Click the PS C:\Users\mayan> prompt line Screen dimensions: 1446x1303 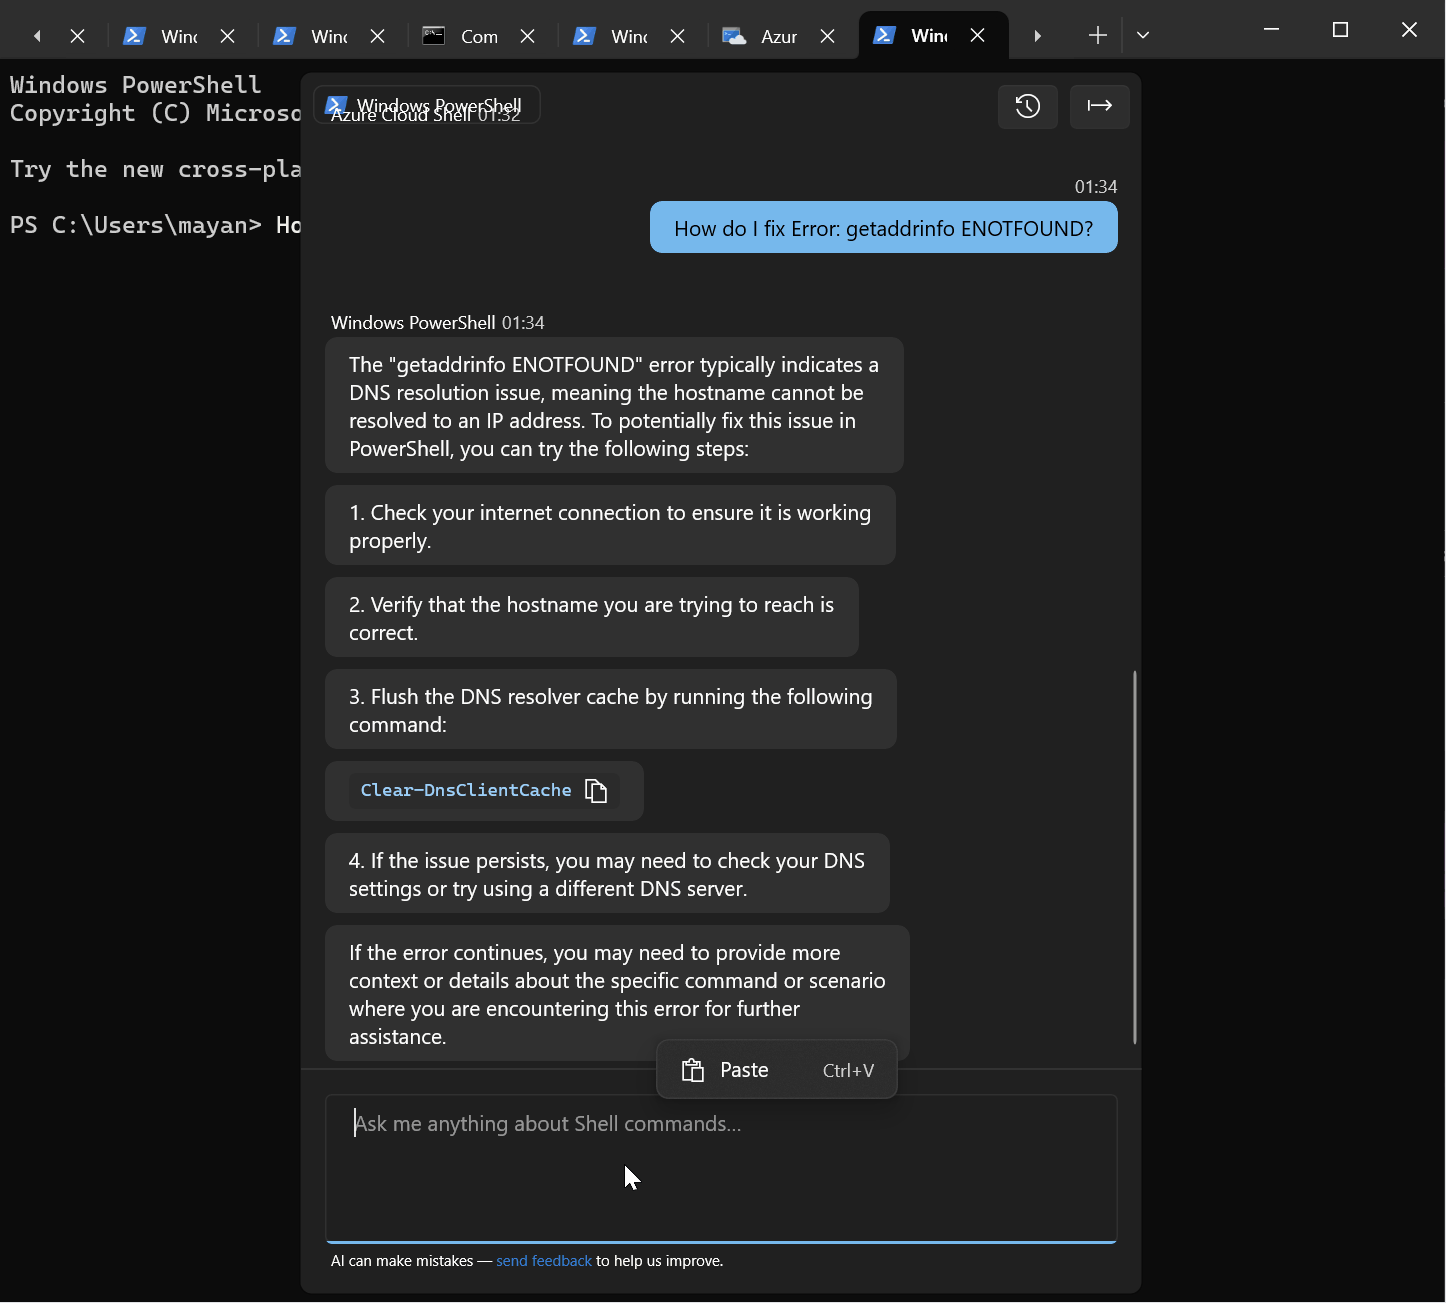coord(155,225)
